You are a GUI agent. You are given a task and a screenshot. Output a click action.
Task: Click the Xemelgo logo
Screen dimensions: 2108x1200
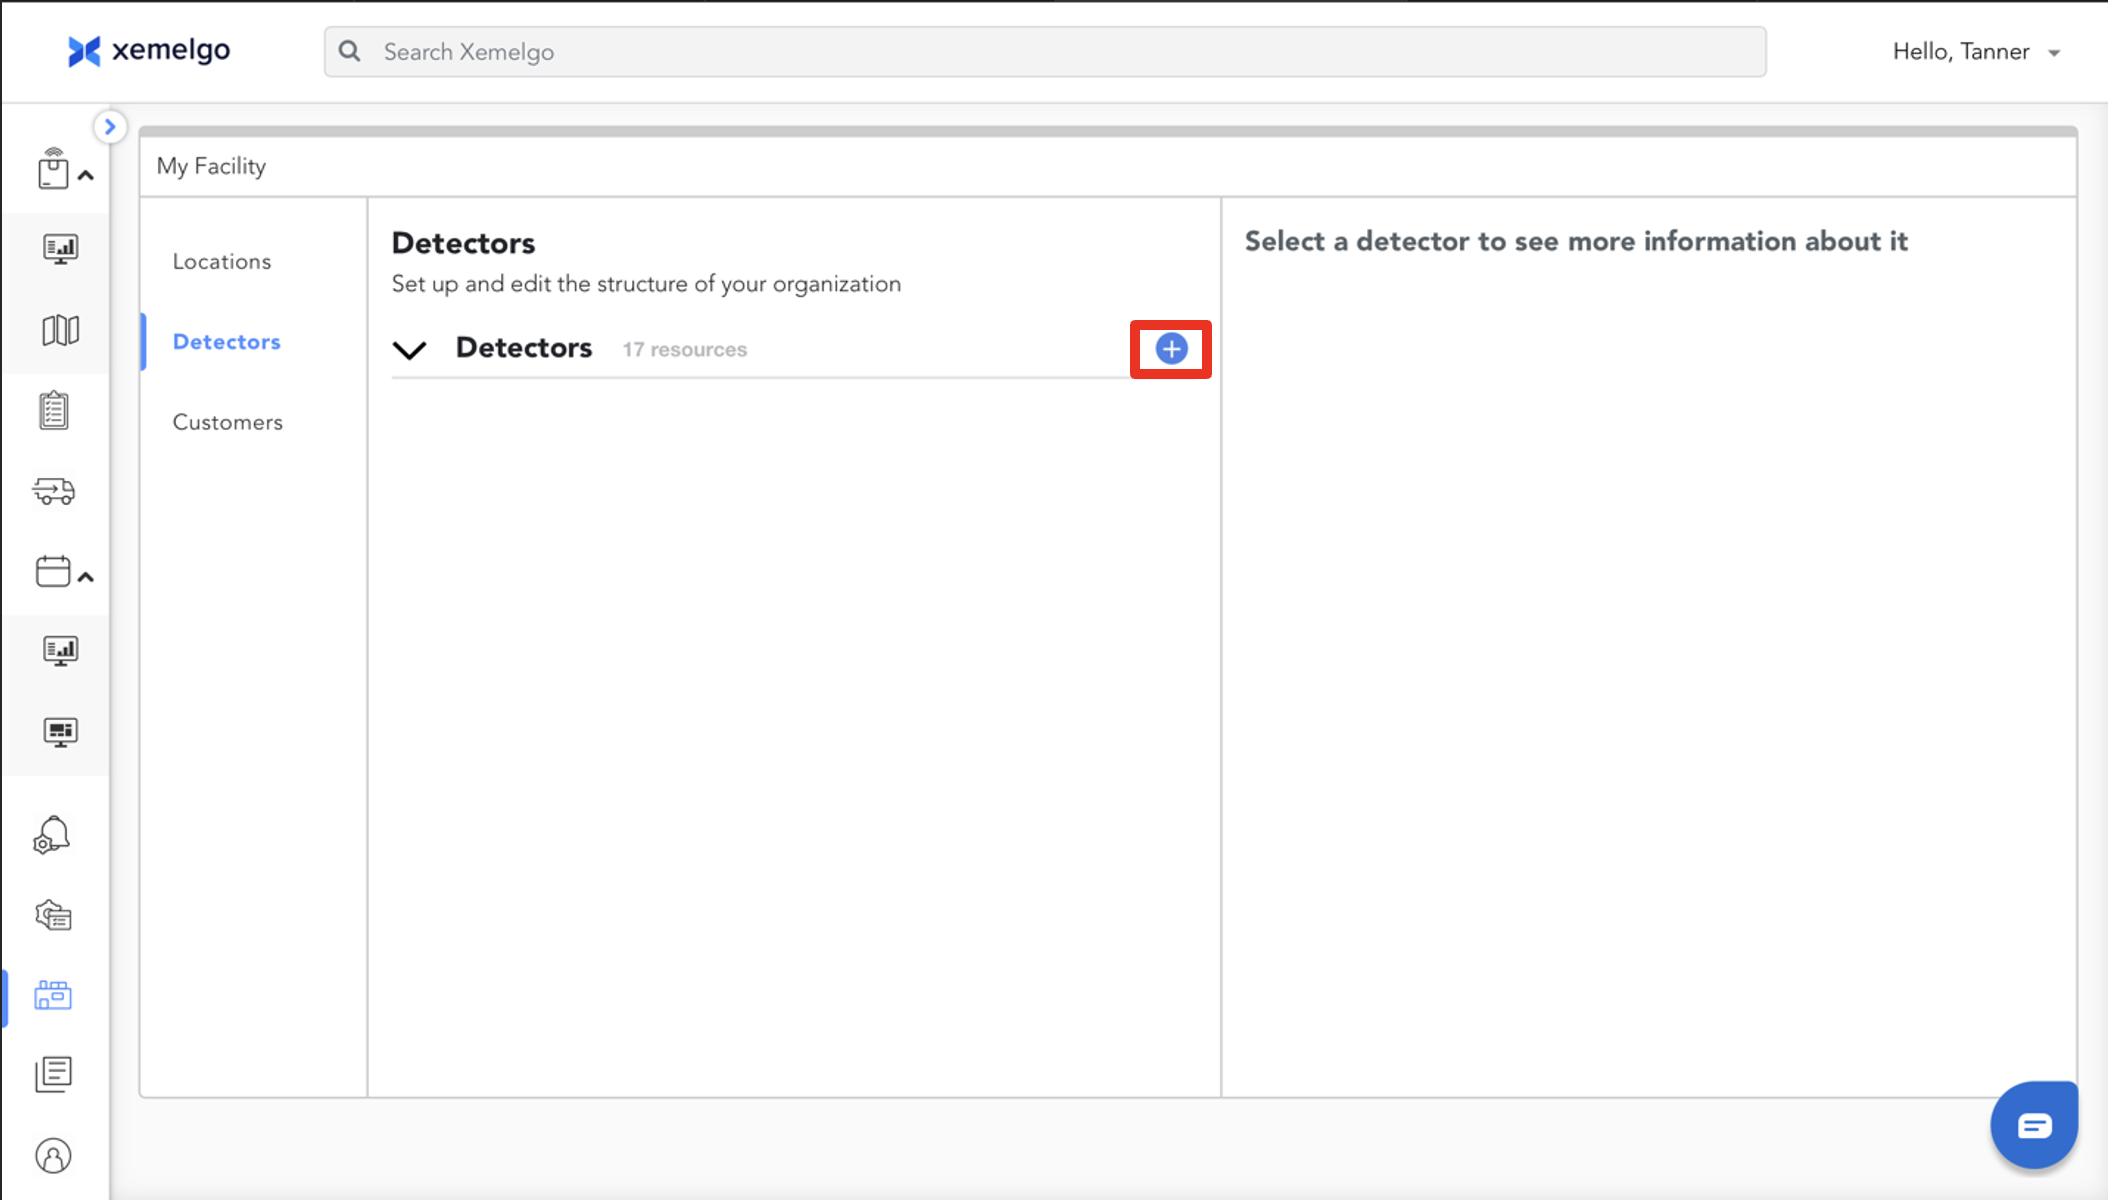click(149, 51)
